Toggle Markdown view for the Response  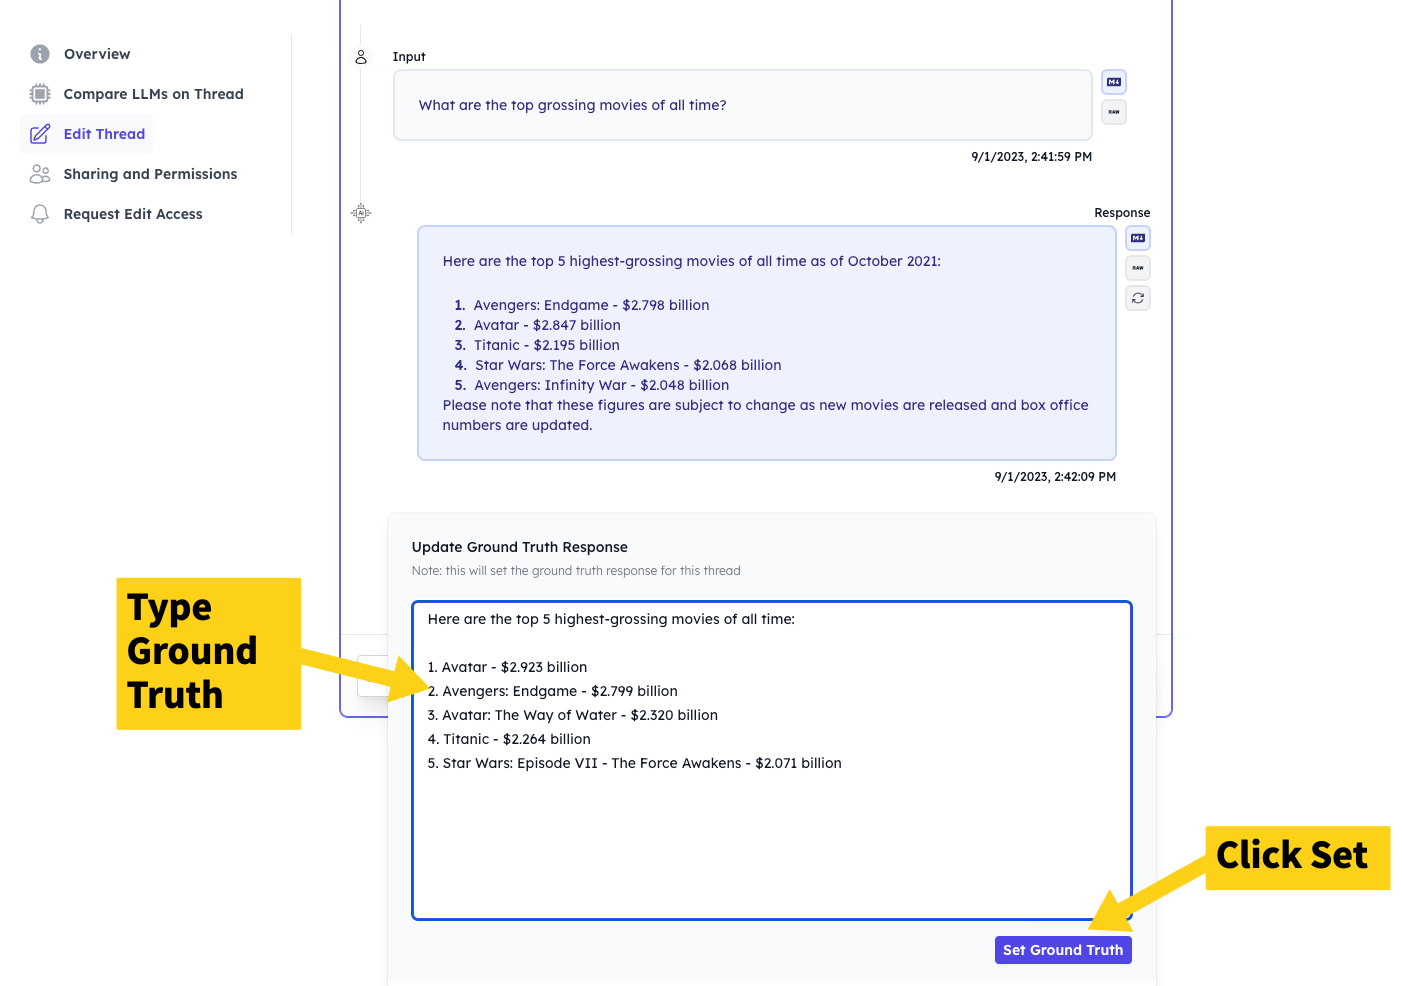[x=1137, y=238]
